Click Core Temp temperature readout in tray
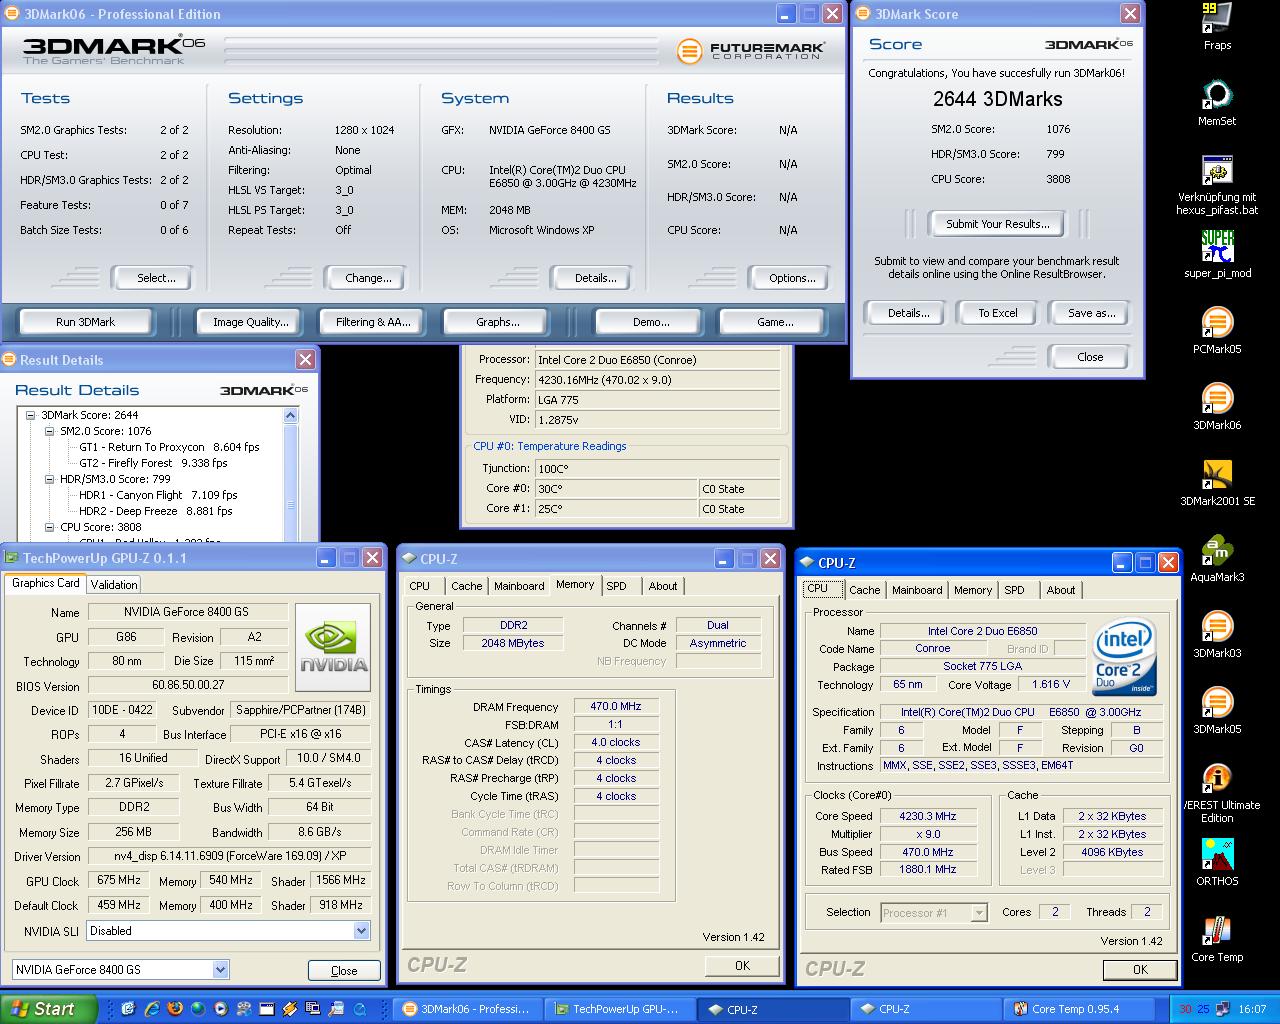 tap(1195, 1009)
